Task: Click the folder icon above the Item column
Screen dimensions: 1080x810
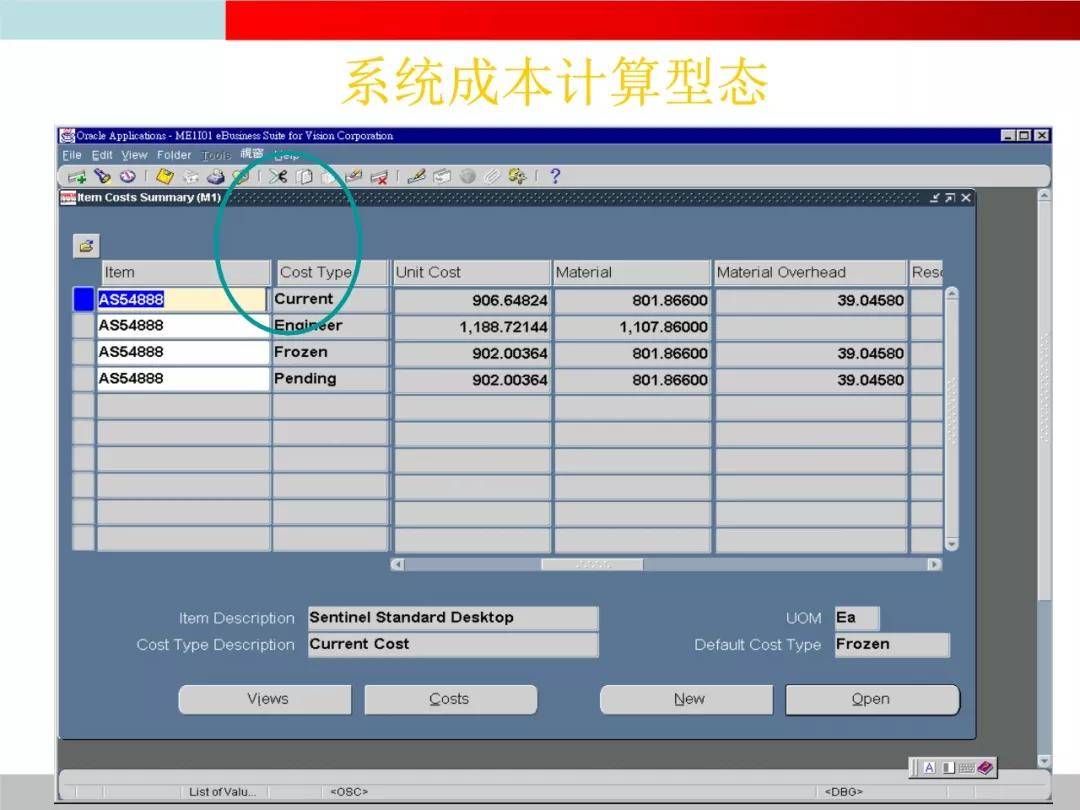Action: click(x=86, y=245)
